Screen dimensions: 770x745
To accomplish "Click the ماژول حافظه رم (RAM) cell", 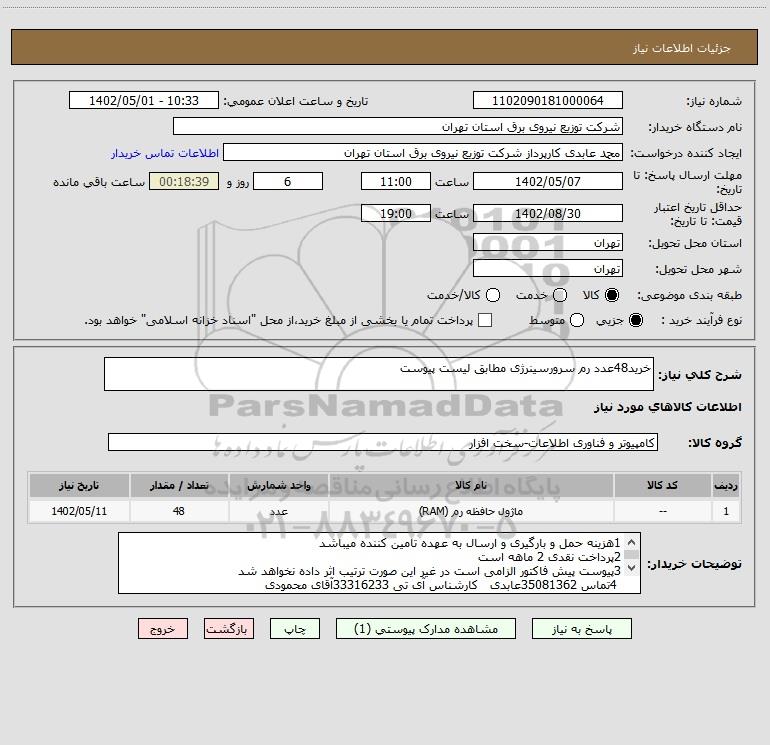I will coord(471,511).
